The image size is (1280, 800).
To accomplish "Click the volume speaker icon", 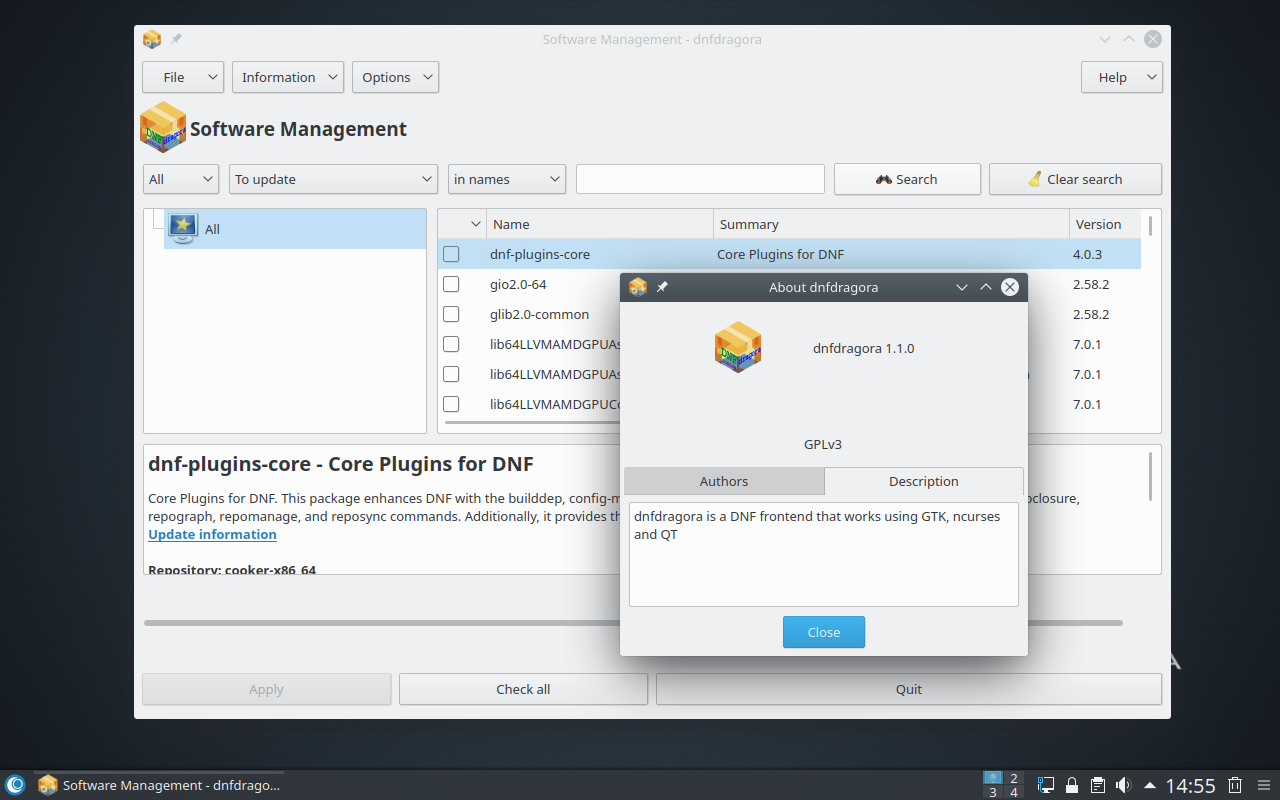I will 1123,785.
